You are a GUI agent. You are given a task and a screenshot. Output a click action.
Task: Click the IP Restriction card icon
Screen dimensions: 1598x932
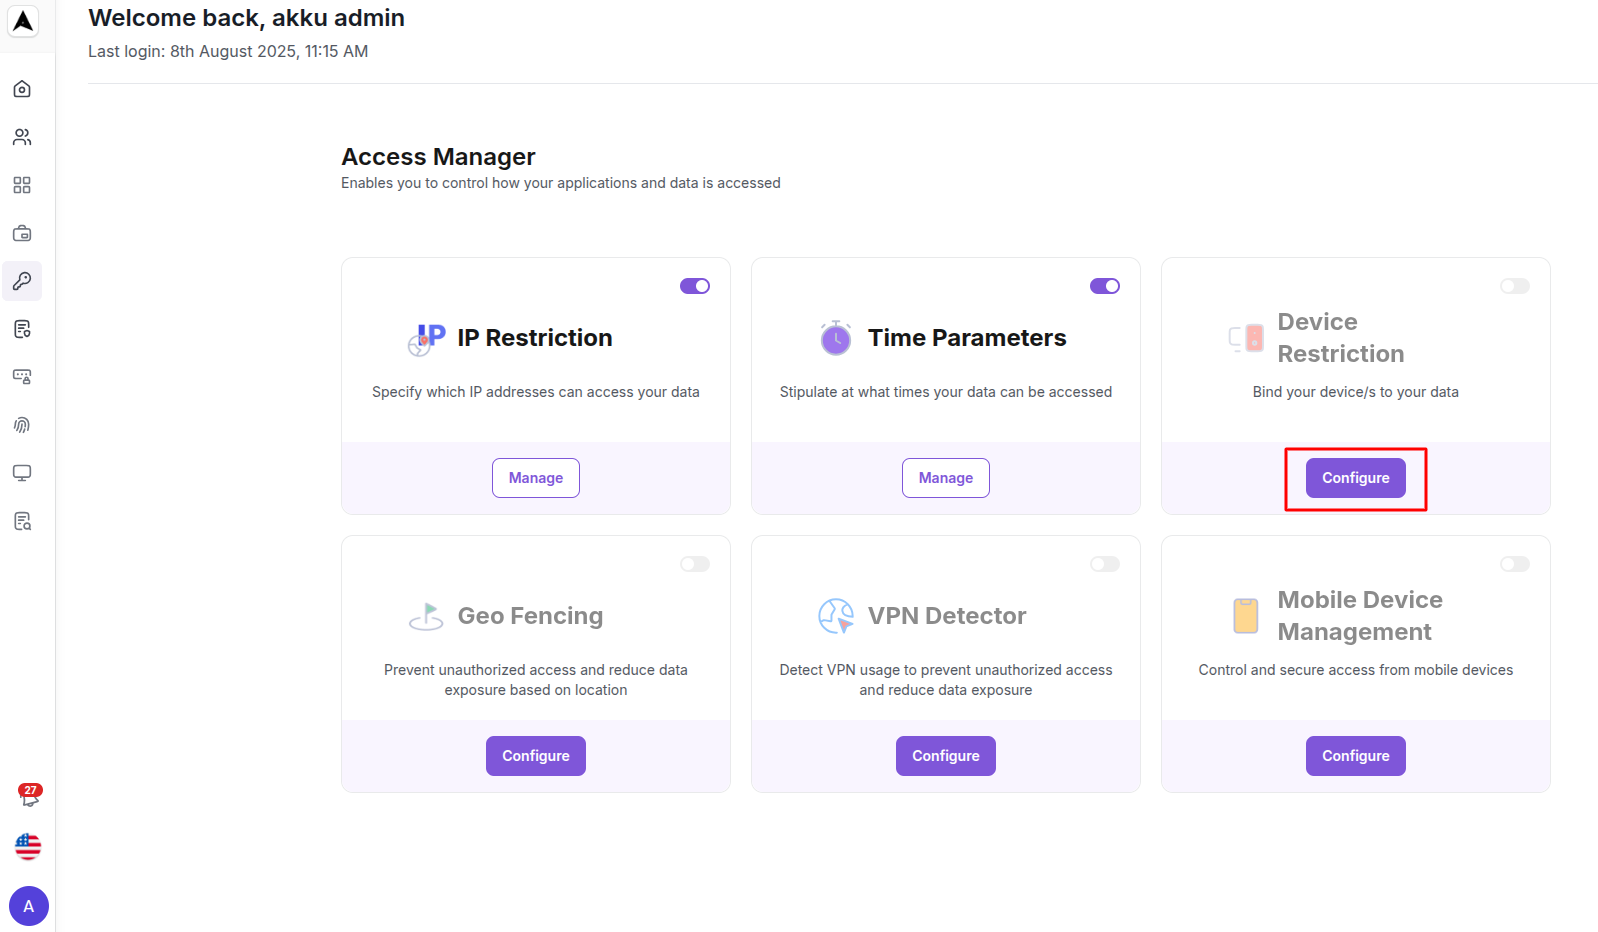[427, 339]
